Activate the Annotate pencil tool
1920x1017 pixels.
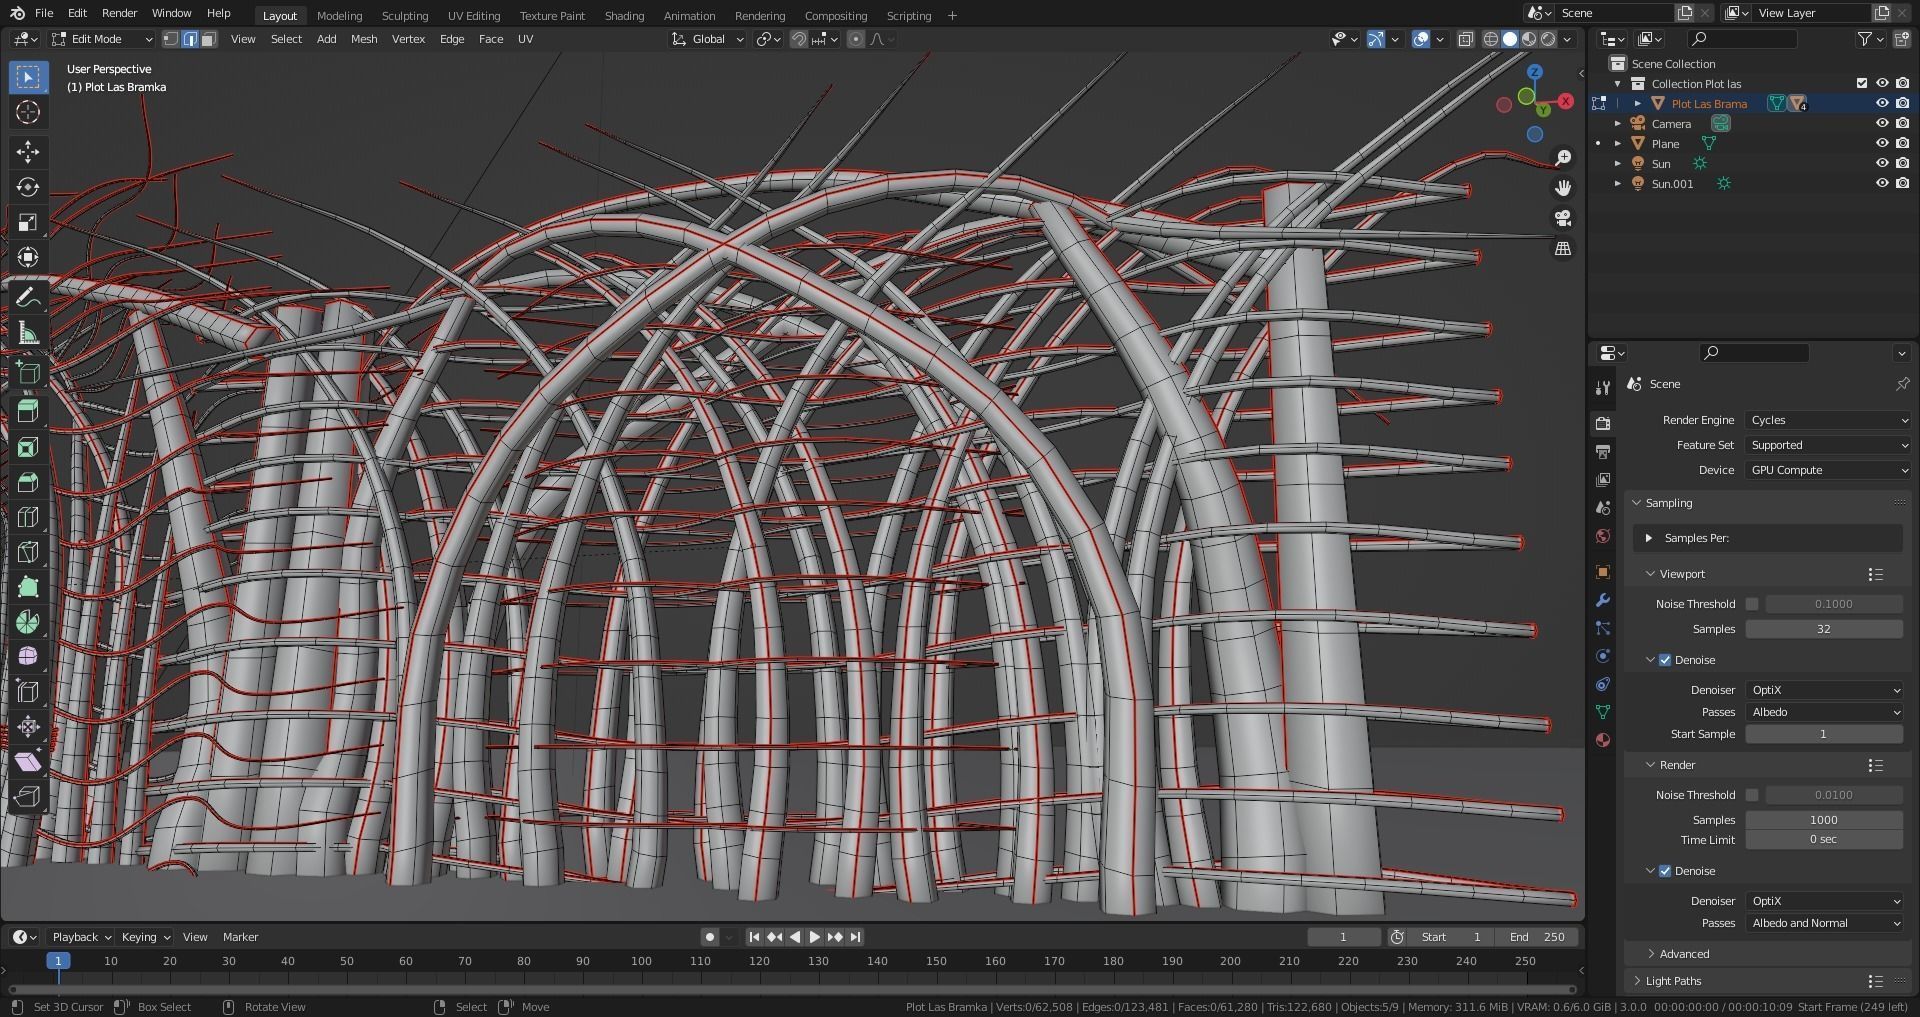point(28,298)
